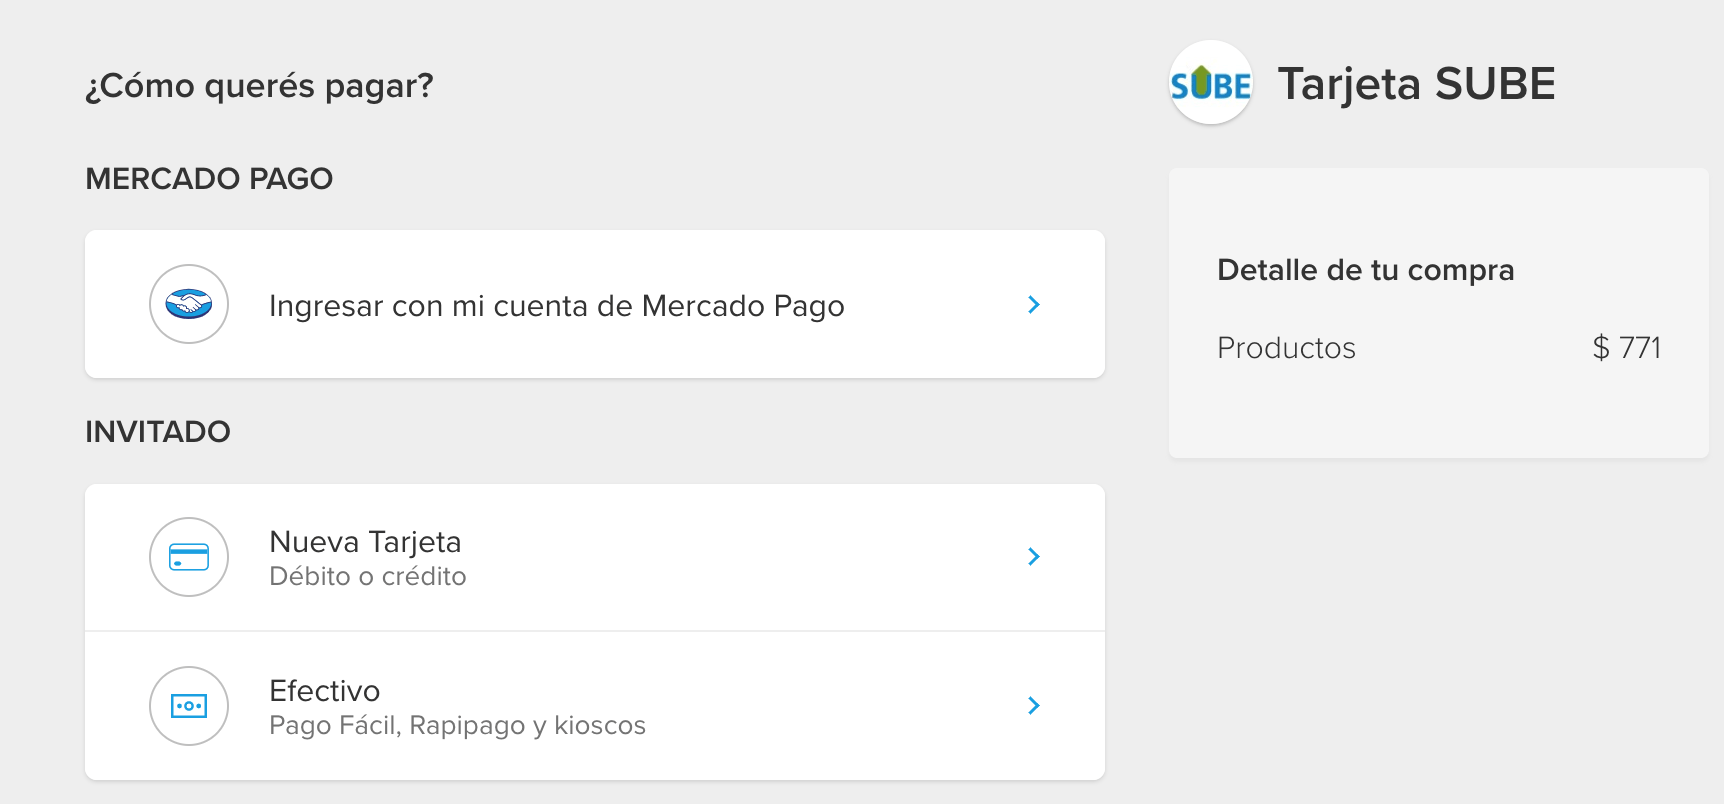Choose the Nueva Tarjeta payment option
The width and height of the screenshot is (1724, 804).
pyautogui.click(x=595, y=557)
